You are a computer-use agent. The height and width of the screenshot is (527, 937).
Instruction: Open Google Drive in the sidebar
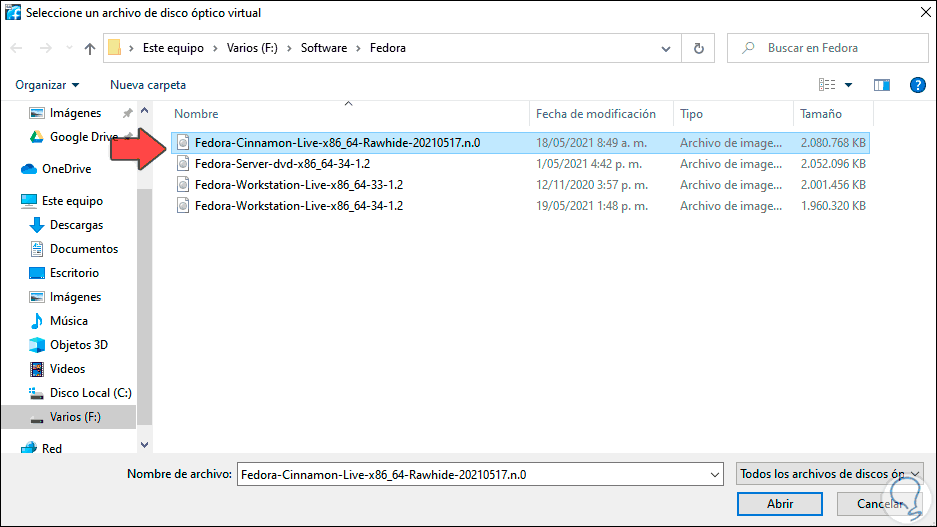(x=83, y=137)
